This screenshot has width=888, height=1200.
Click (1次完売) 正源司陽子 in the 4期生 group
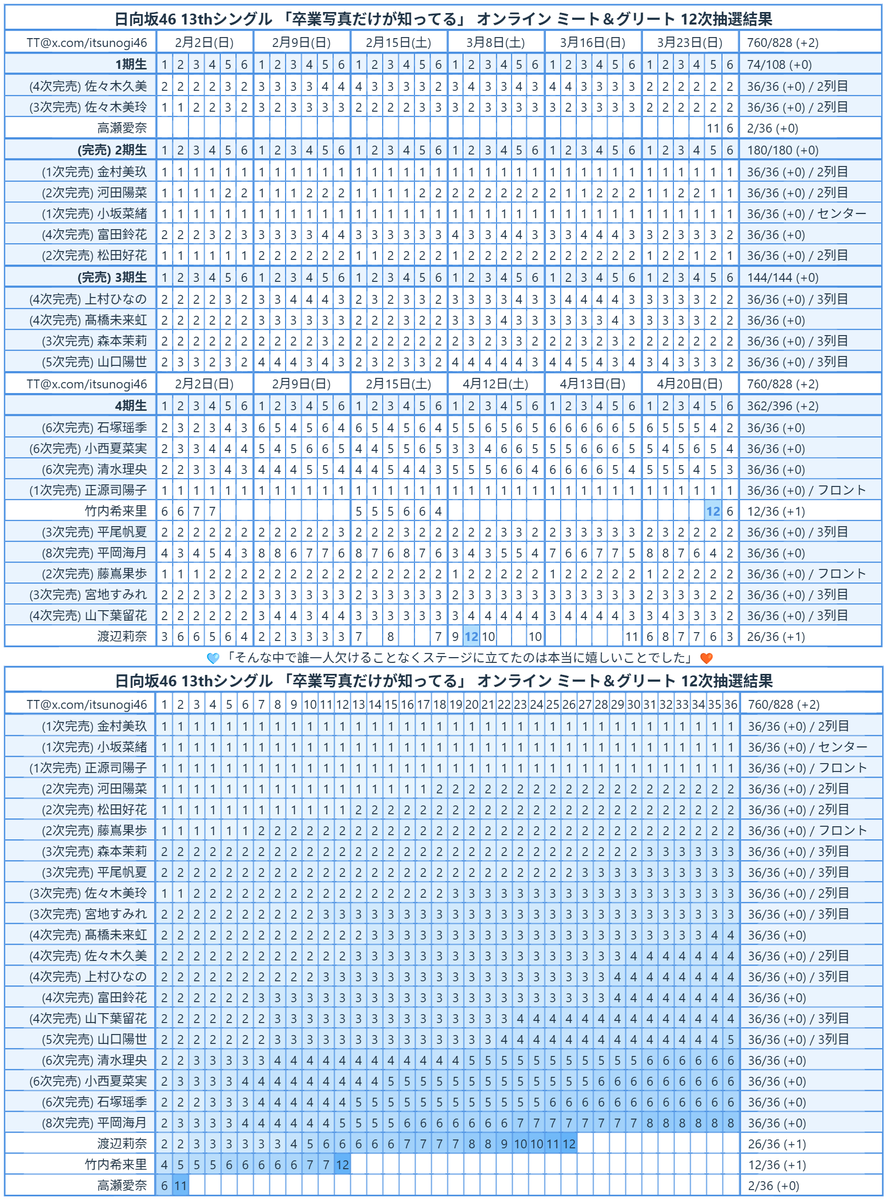coord(88,489)
